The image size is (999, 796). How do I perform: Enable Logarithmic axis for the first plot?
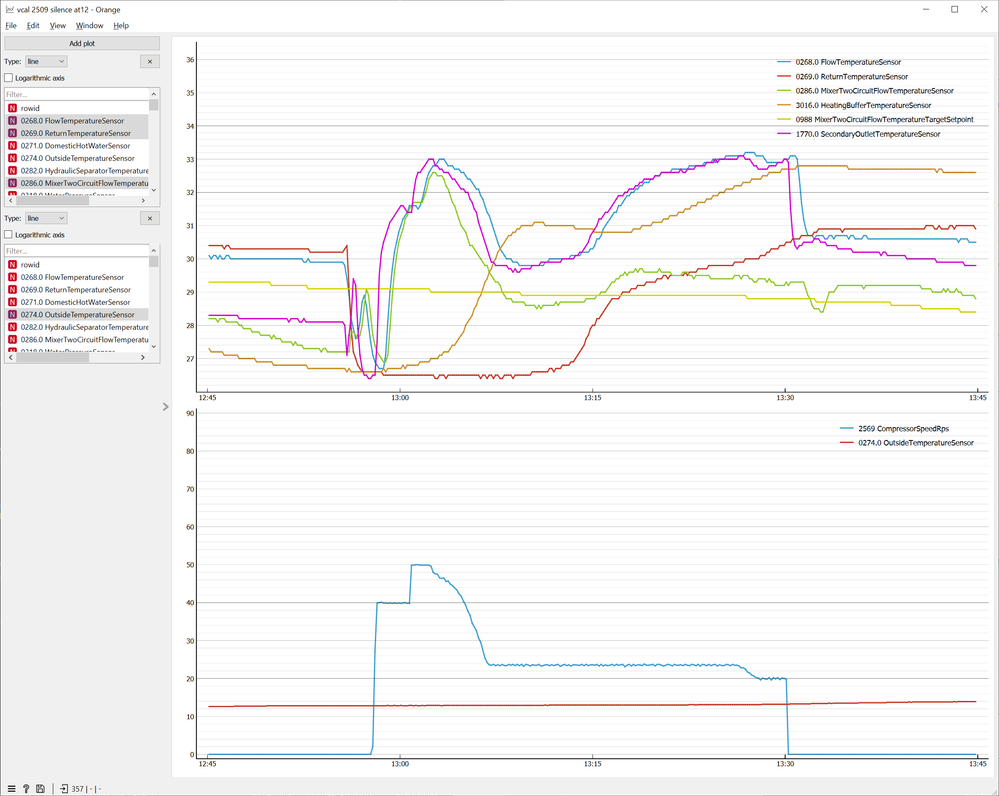click(9, 78)
